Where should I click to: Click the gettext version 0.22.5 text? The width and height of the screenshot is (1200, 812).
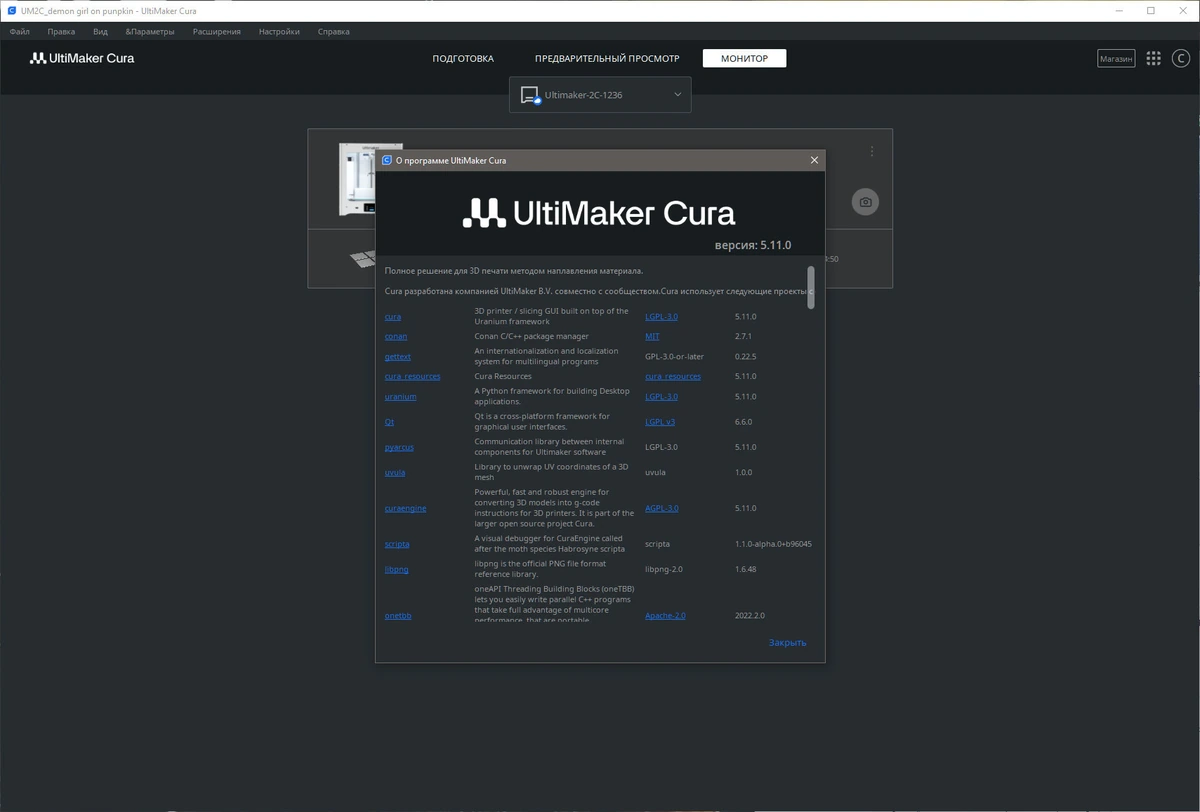click(x=746, y=357)
